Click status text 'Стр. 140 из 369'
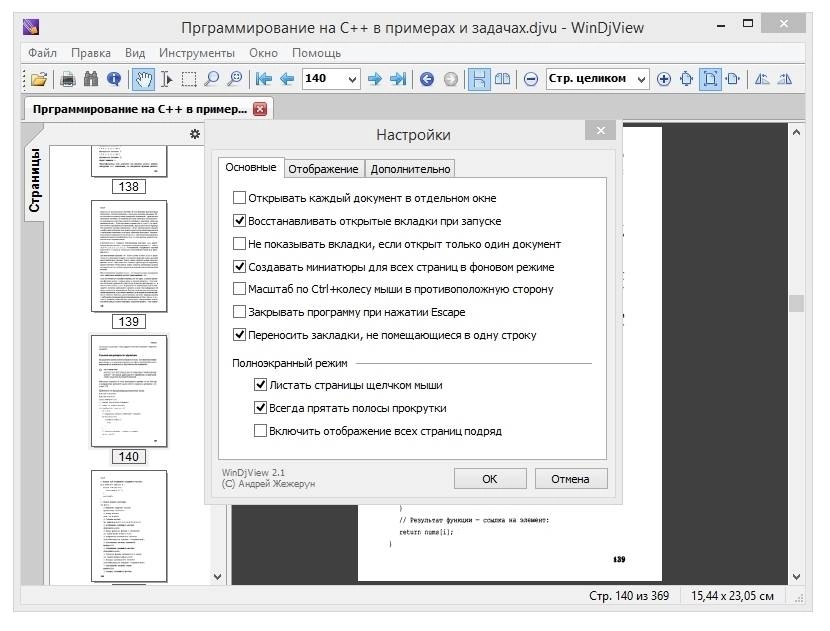 (629, 596)
